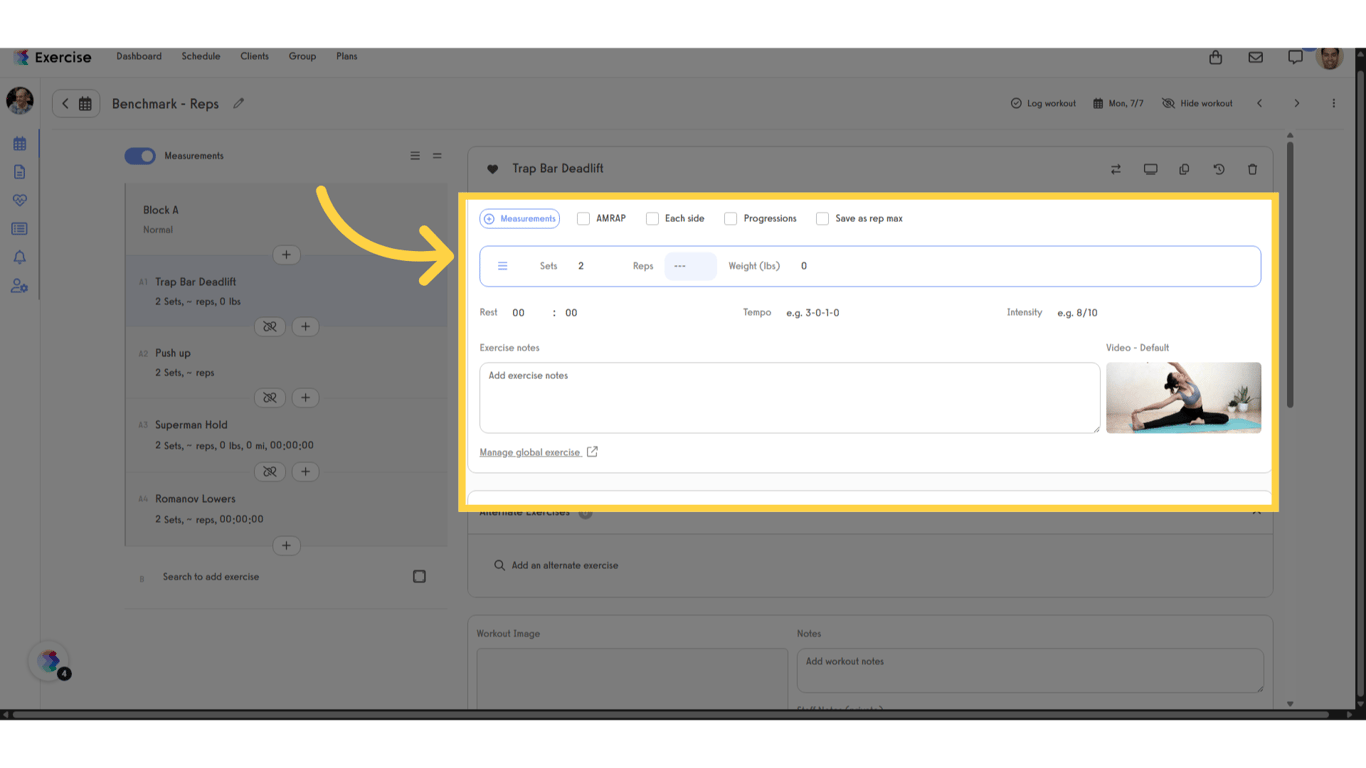Click the swap exercise arrows icon
1366x768 pixels.
tap(1116, 169)
